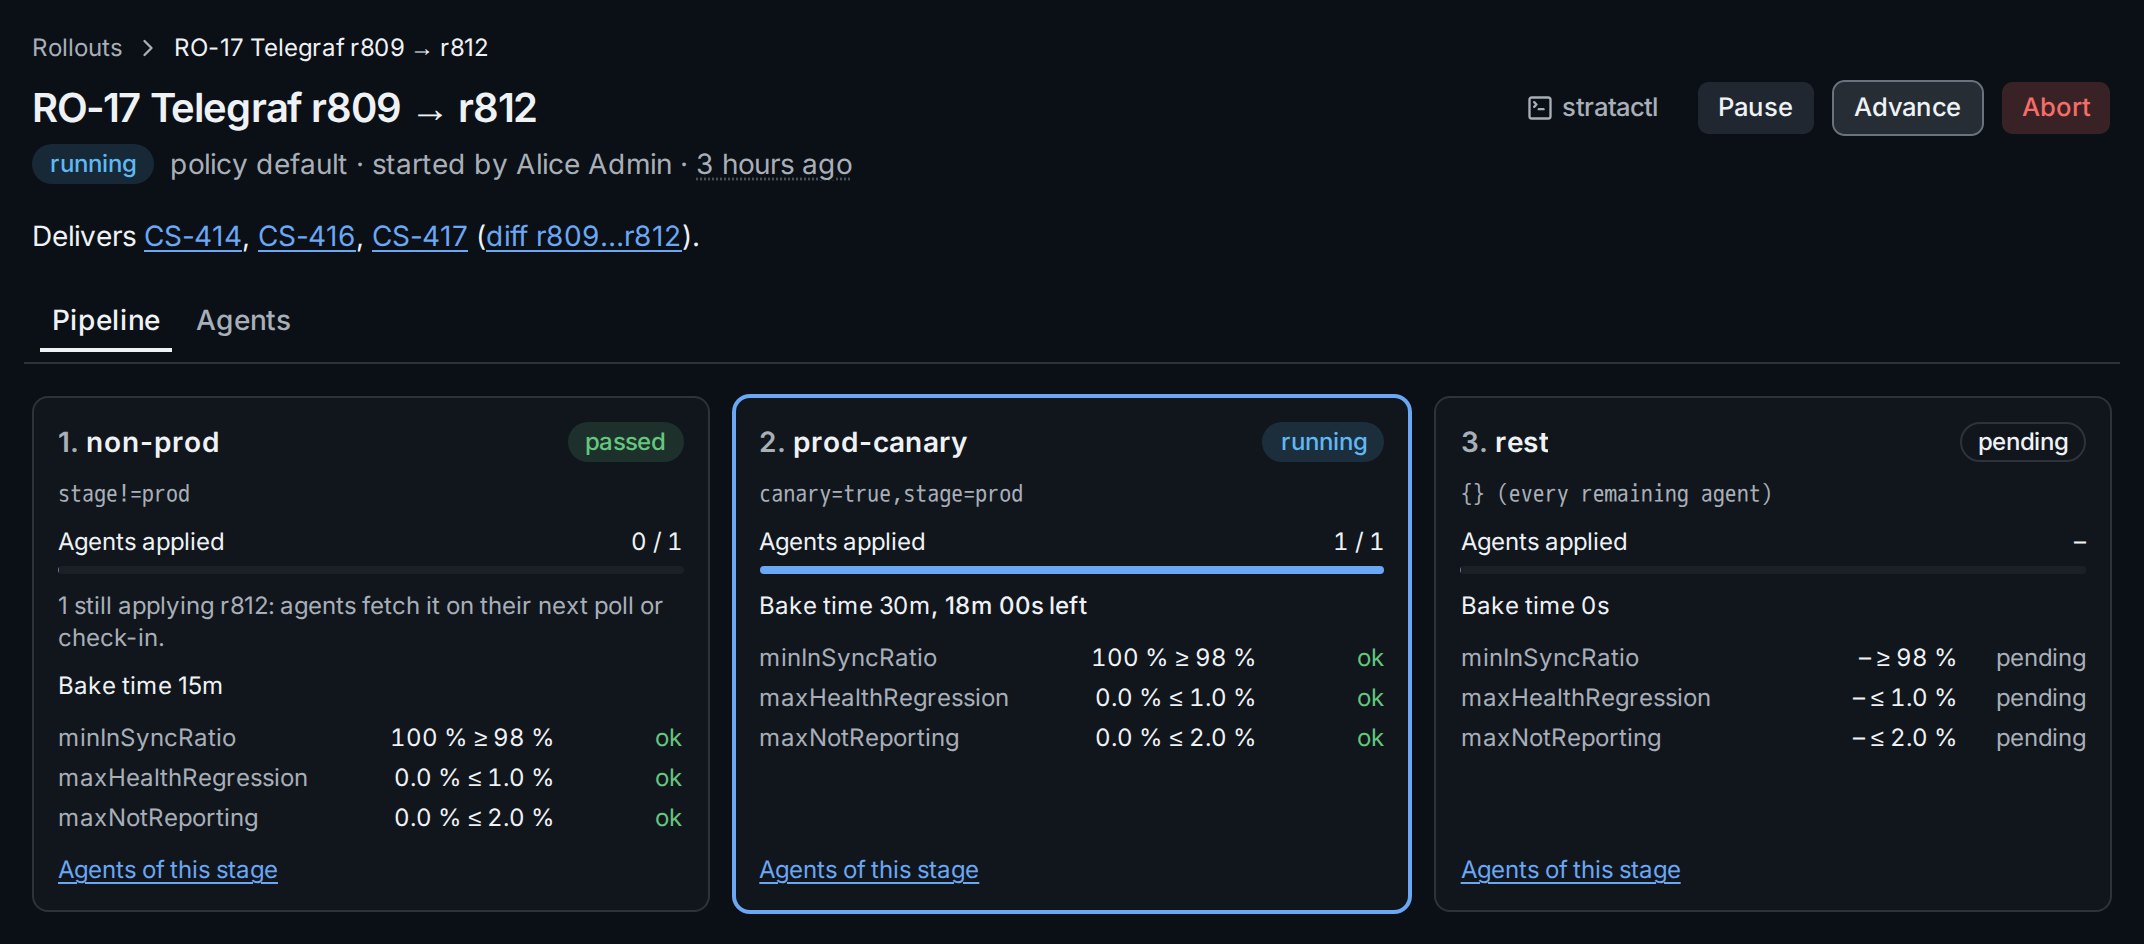Open the CS-414 change link
Viewport: 2144px width, 944px height.
click(x=193, y=237)
